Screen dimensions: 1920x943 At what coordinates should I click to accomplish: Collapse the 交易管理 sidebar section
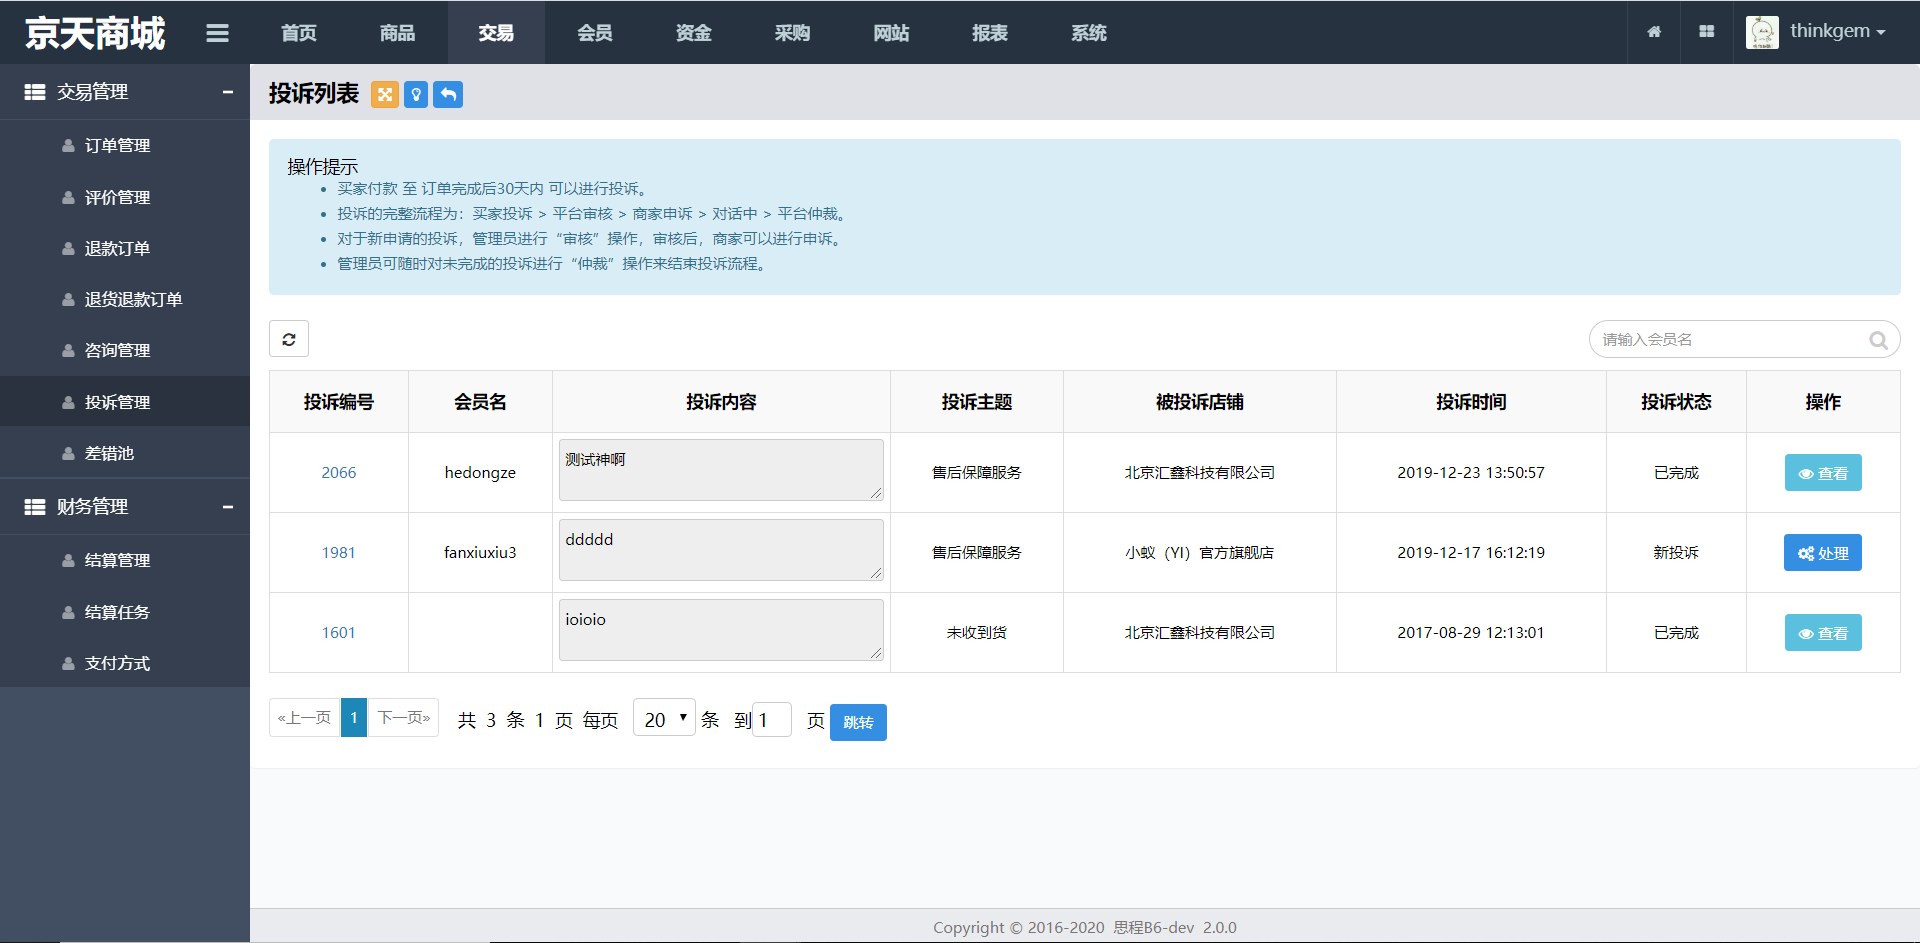[125, 92]
